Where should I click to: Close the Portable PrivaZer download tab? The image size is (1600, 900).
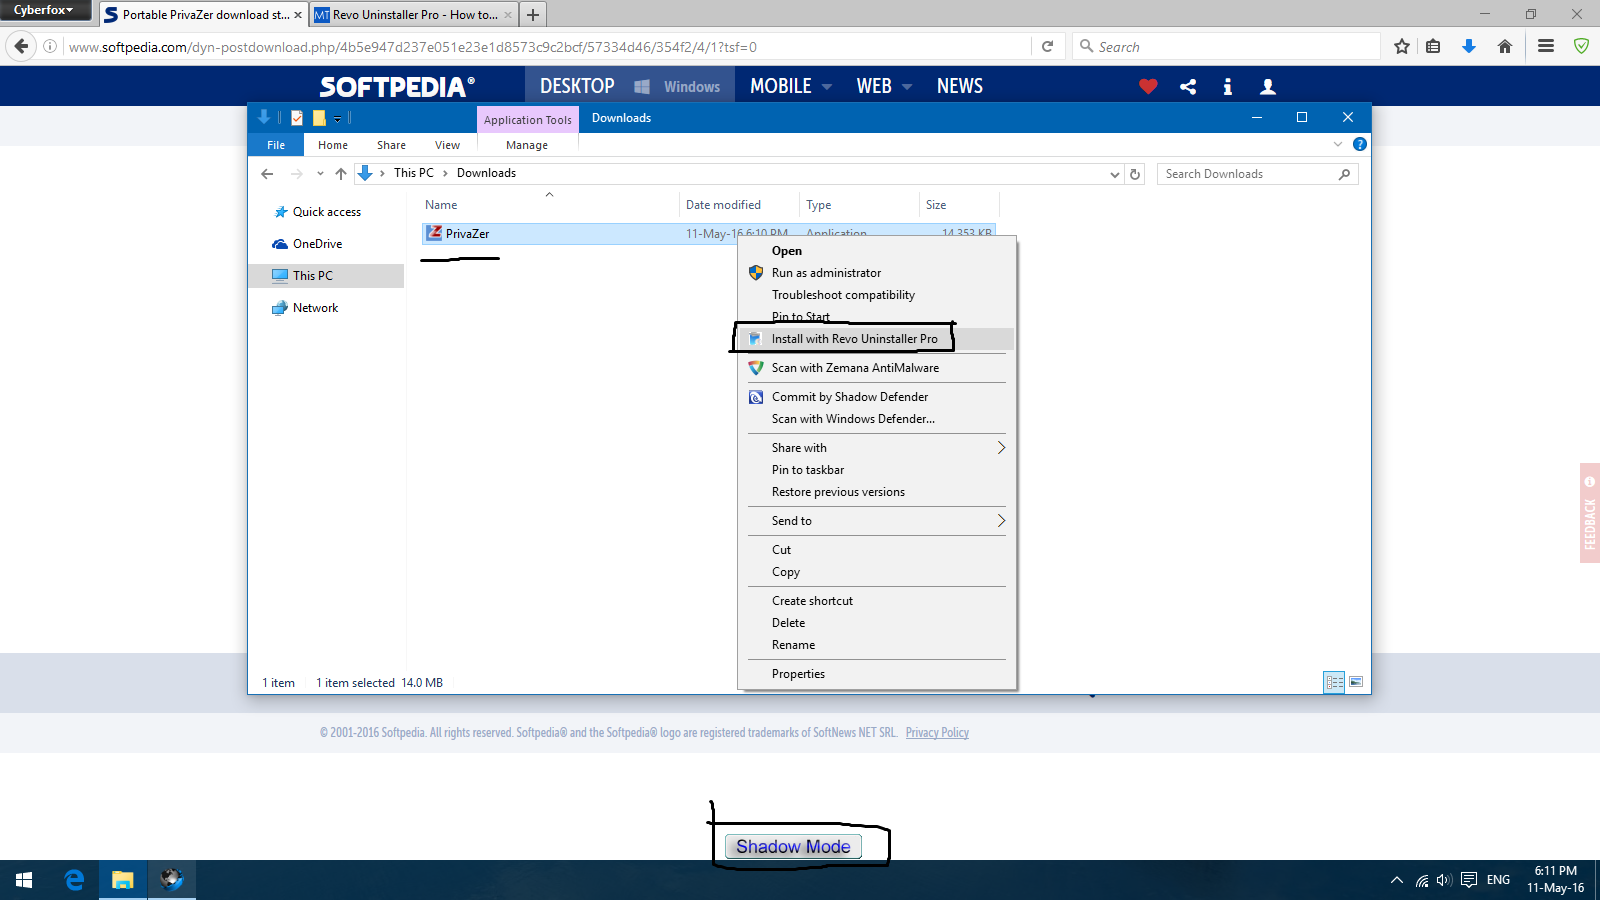298,15
